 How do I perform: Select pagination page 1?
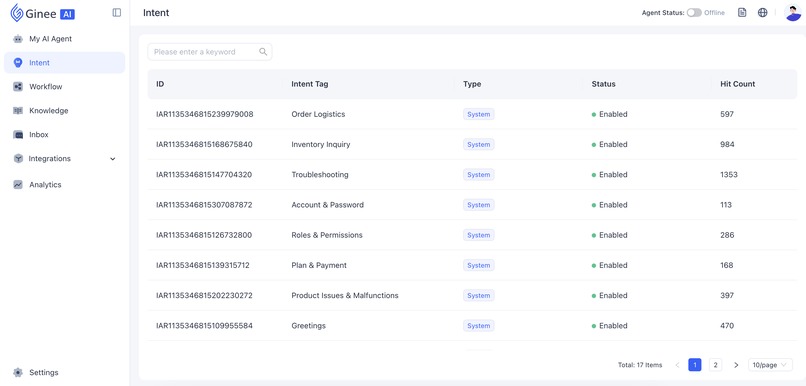point(694,365)
